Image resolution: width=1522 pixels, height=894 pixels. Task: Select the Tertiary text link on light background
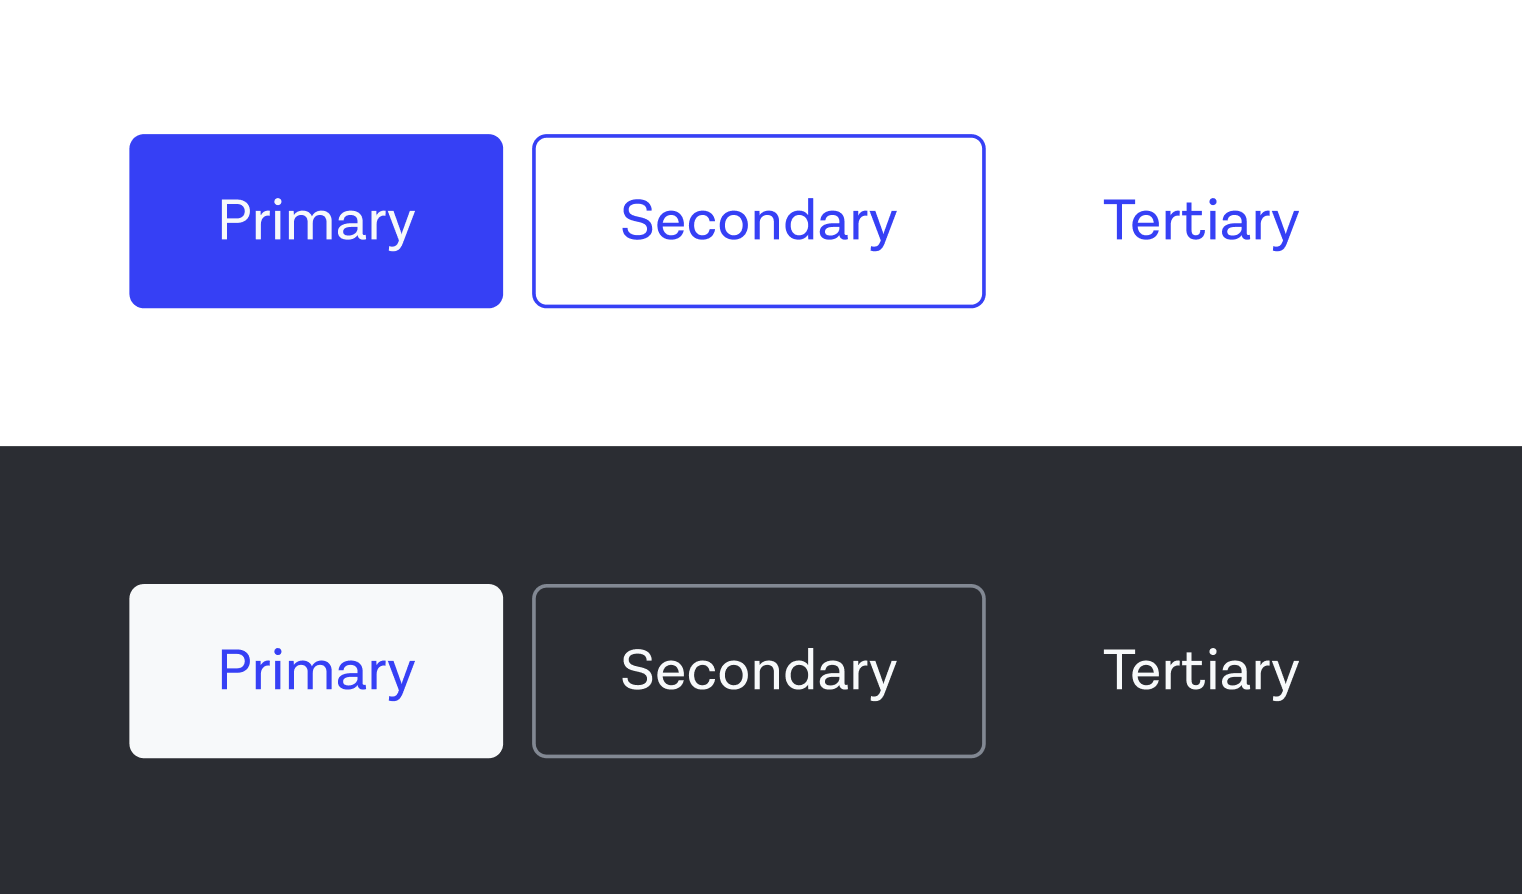point(1200,220)
